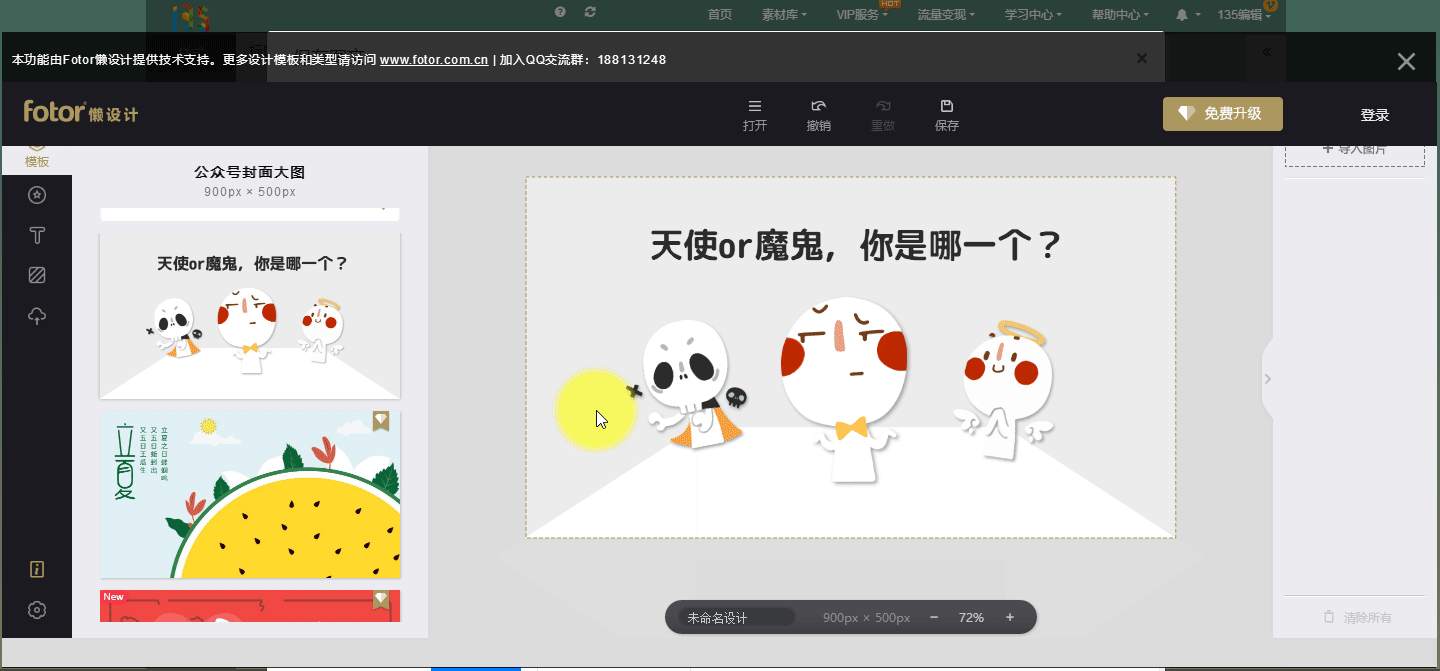Expand the 帮助中心 dropdown menu
The width and height of the screenshot is (1440, 671).
point(1119,15)
